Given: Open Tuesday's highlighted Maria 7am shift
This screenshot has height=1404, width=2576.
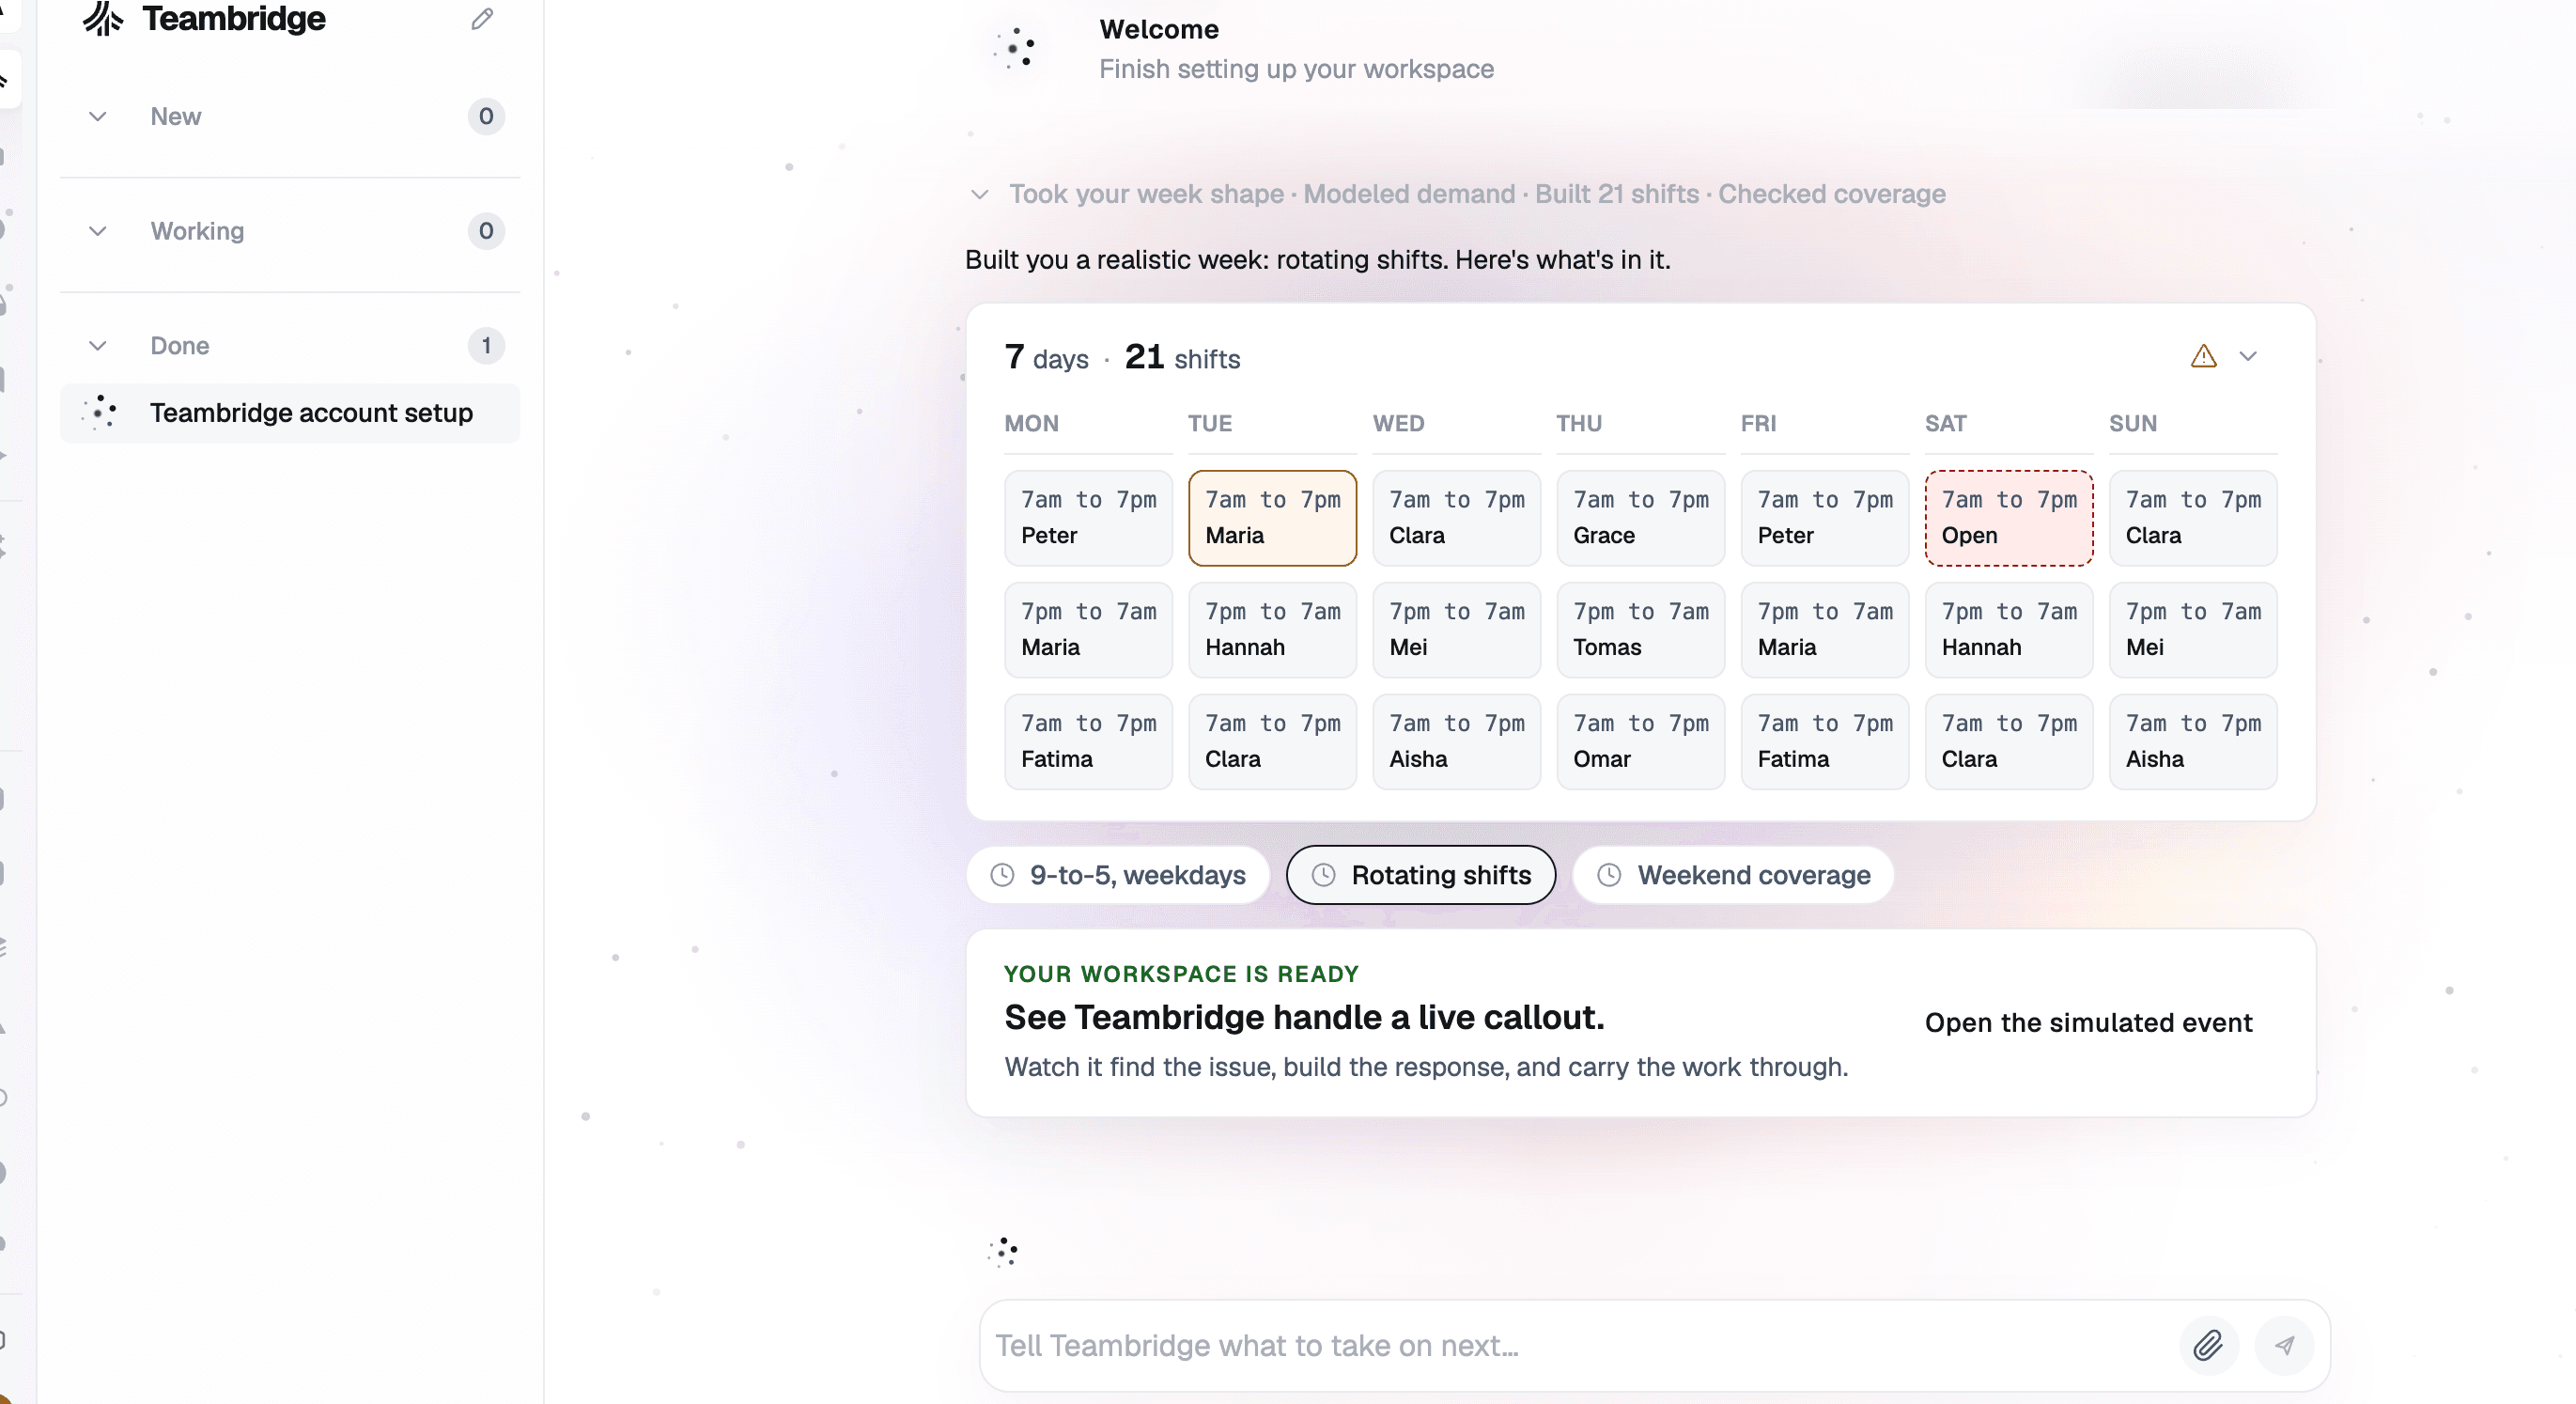Looking at the screenshot, I should (x=1272, y=518).
